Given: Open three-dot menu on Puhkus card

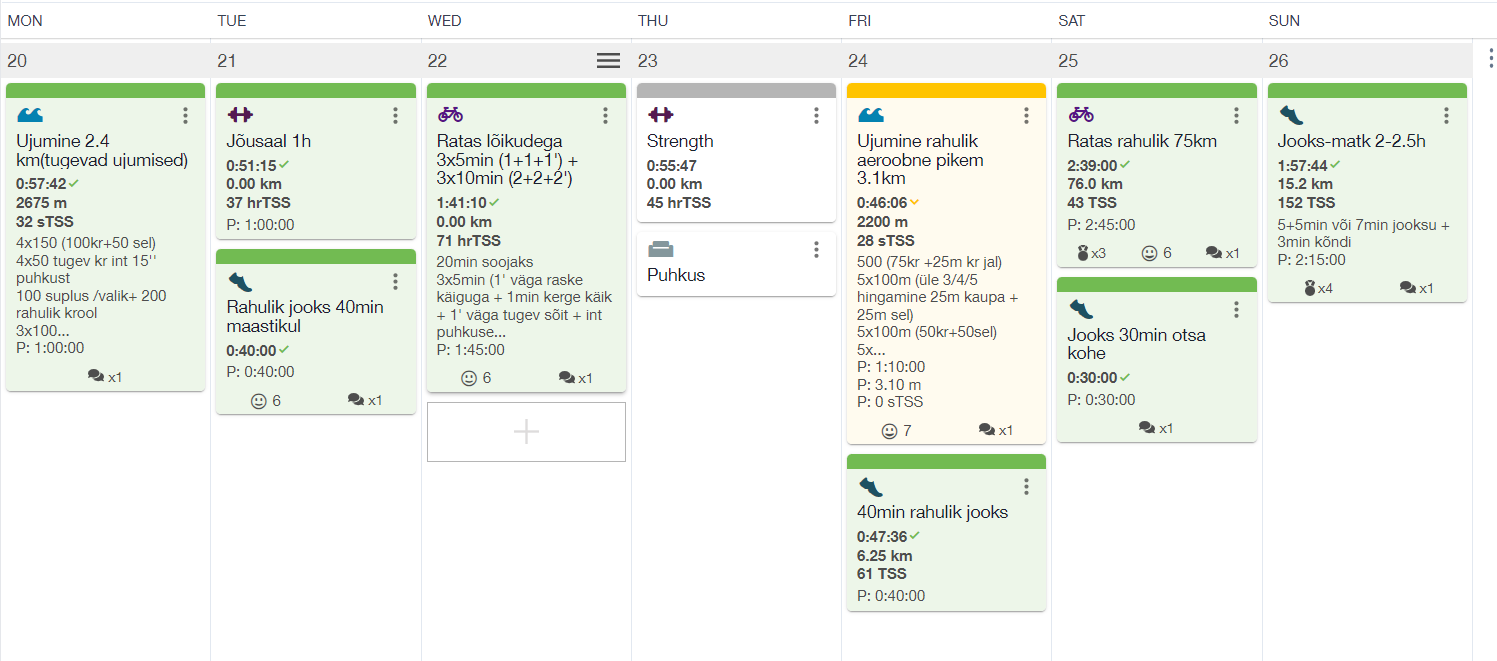Looking at the screenshot, I should pyautogui.click(x=816, y=249).
